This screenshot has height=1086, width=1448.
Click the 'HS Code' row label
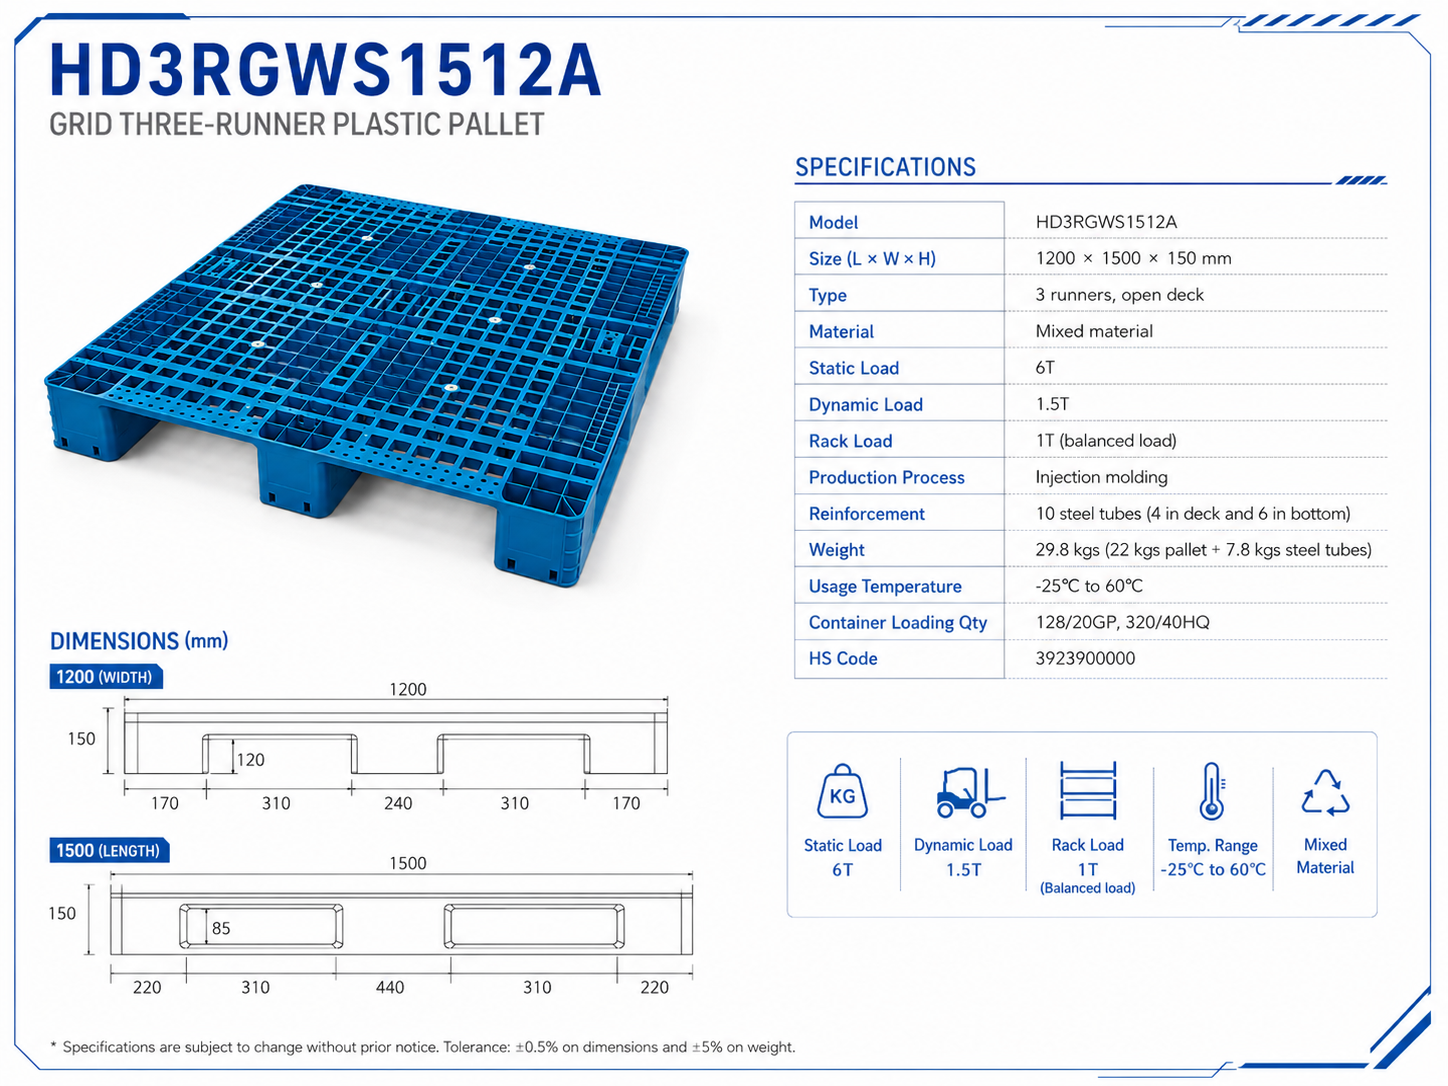pyautogui.click(x=842, y=659)
